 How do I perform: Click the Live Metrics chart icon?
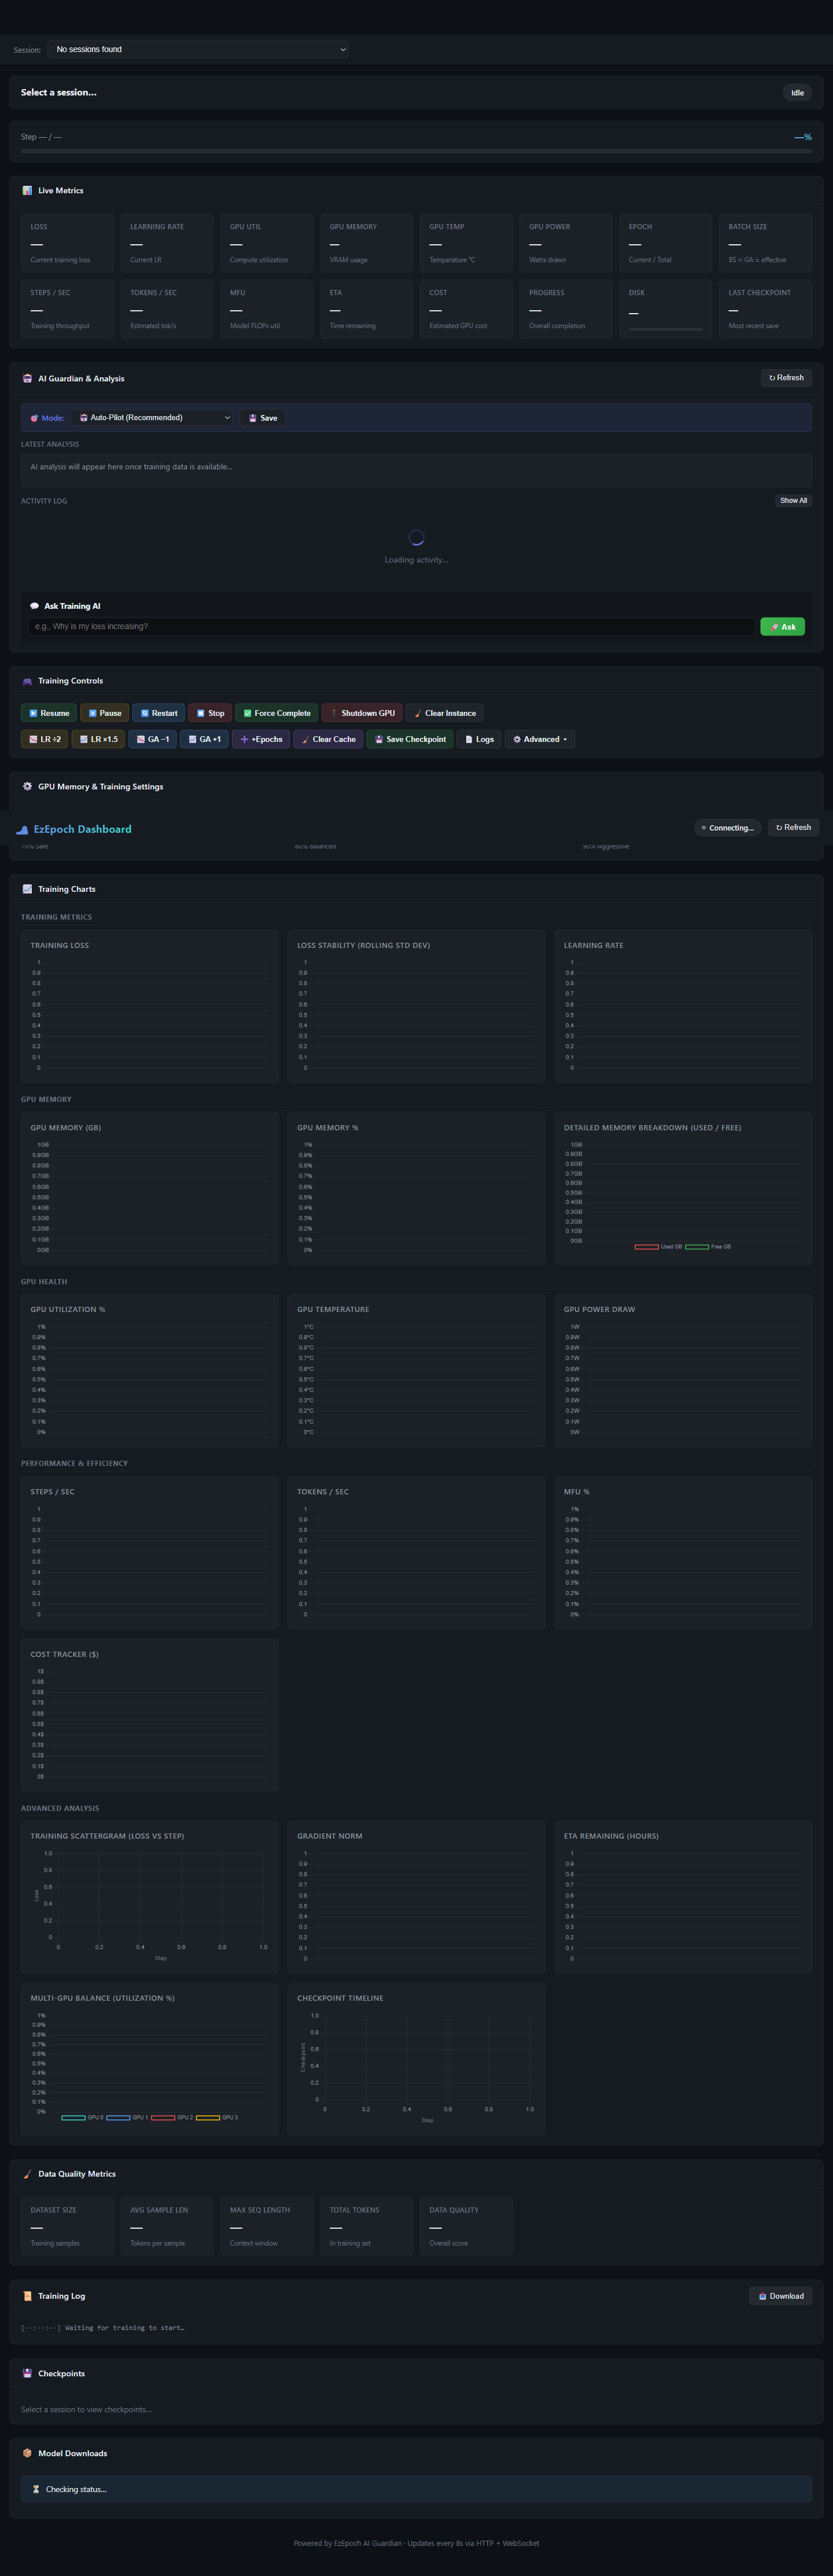tap(27, 190)
